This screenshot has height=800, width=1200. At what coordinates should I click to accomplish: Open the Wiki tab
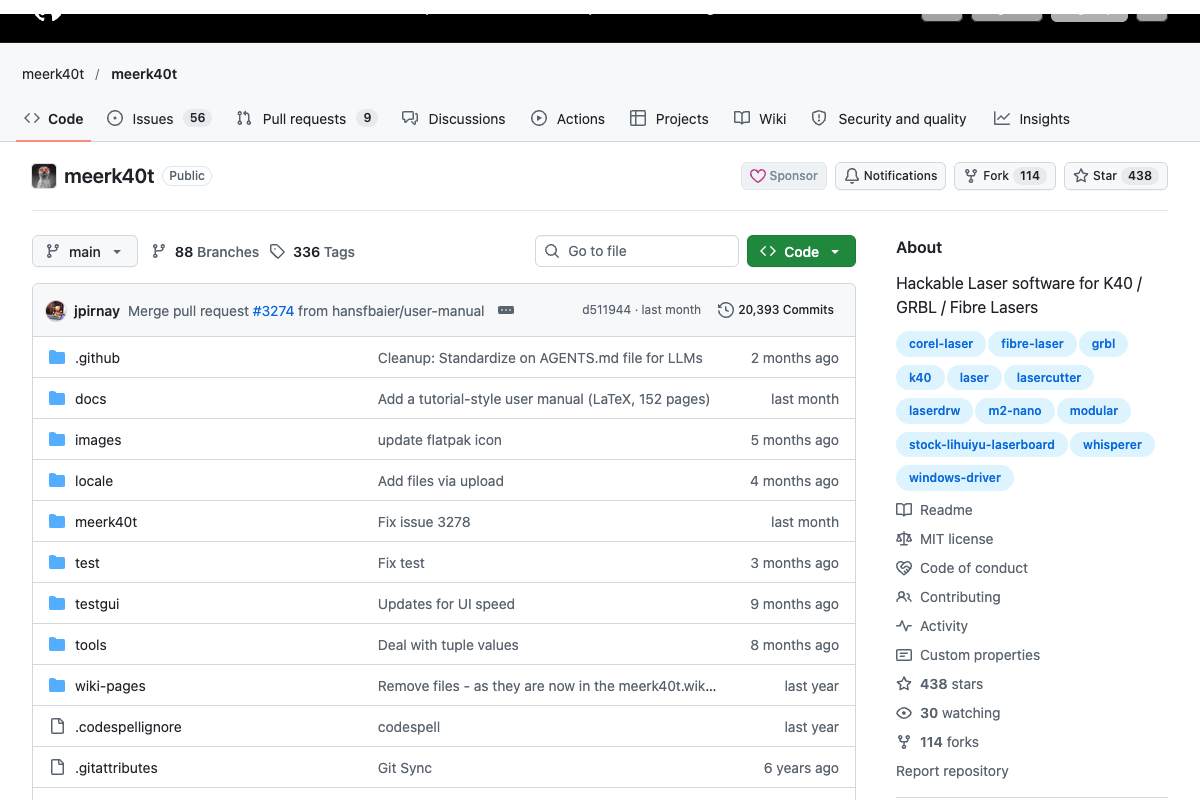[760, 119]
